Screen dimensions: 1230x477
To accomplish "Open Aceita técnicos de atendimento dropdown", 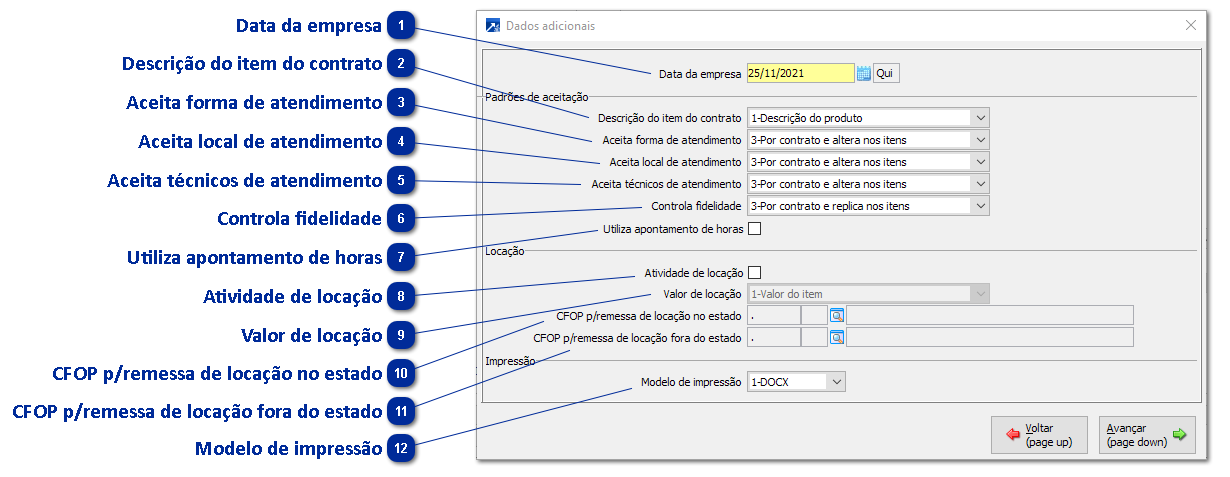I will (x=979, y=184).
